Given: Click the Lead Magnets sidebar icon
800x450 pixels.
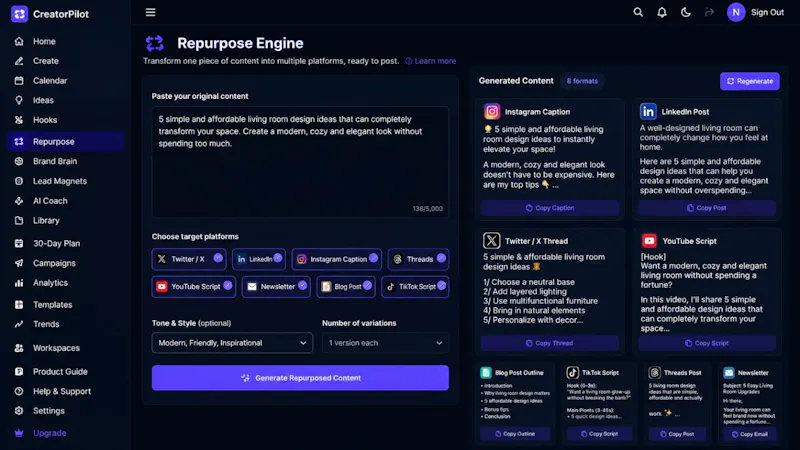Looking at the screenshot, I should pyautogui.click(x=19, y=181).
